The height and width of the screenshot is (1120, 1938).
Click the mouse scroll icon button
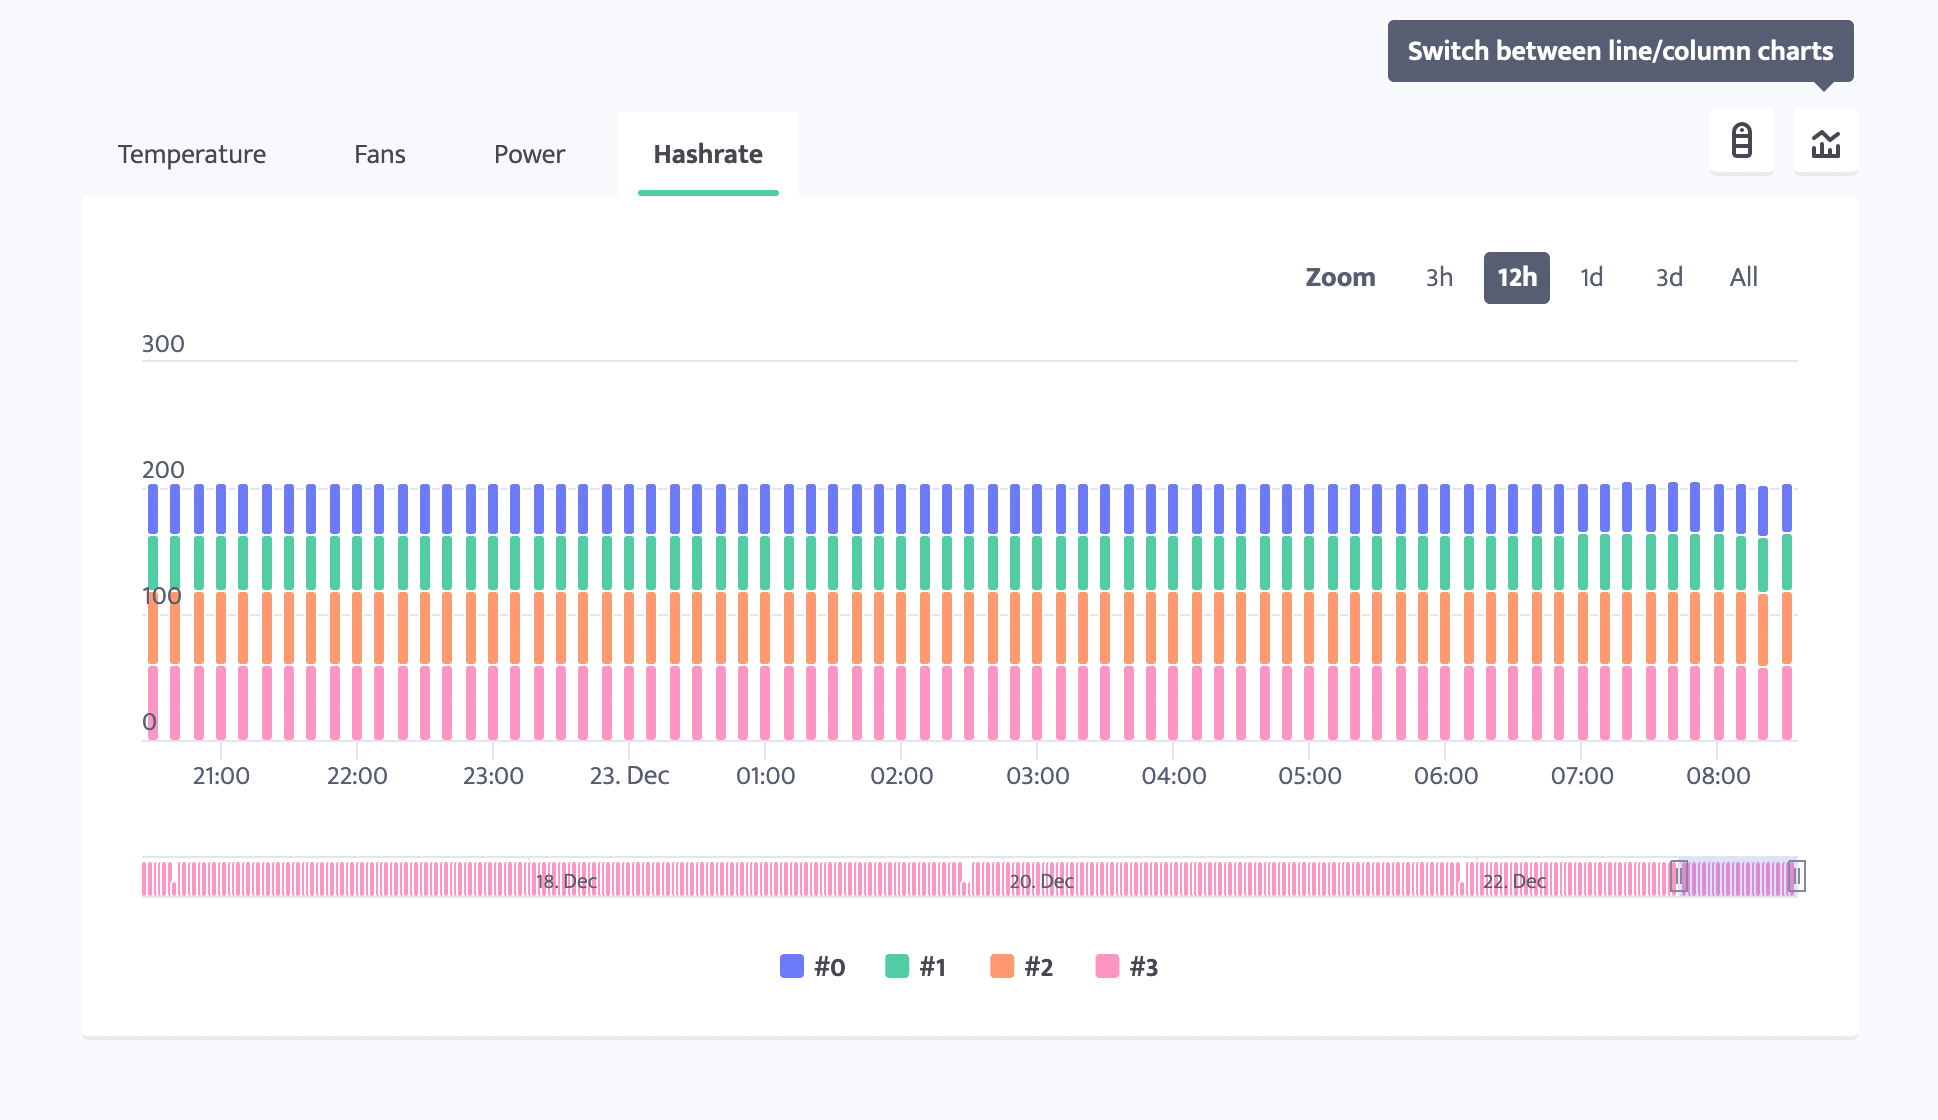(x=1741, y=142)
